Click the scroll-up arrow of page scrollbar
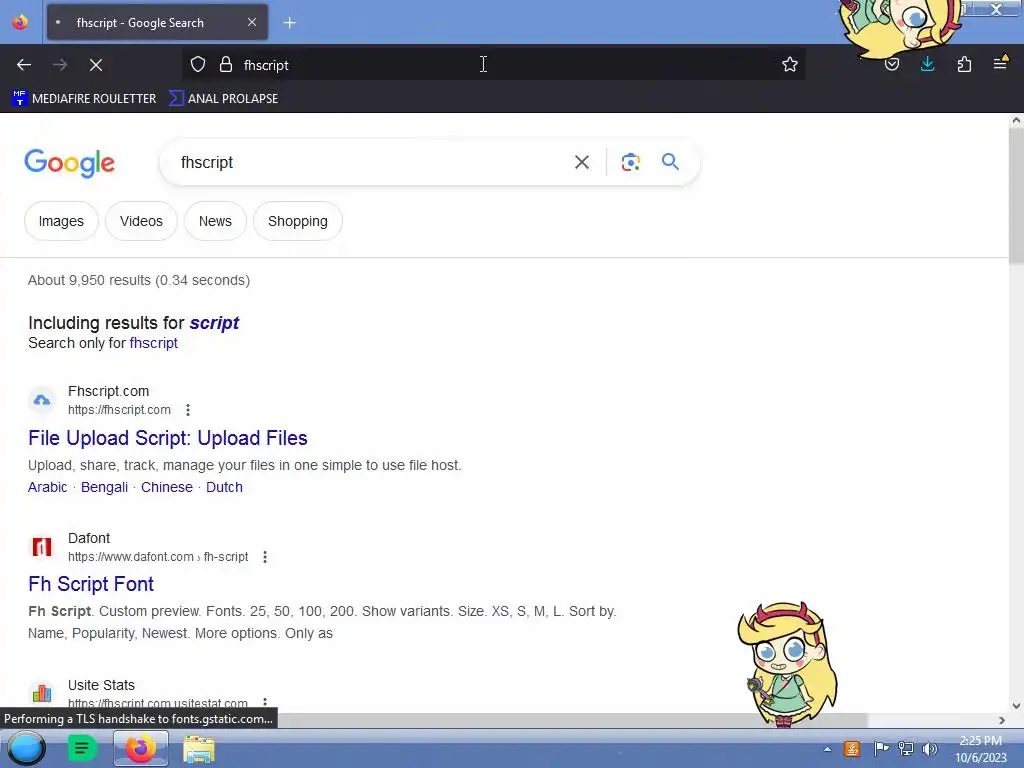Screen dimensions: 1024x768 pos(1016,120)
